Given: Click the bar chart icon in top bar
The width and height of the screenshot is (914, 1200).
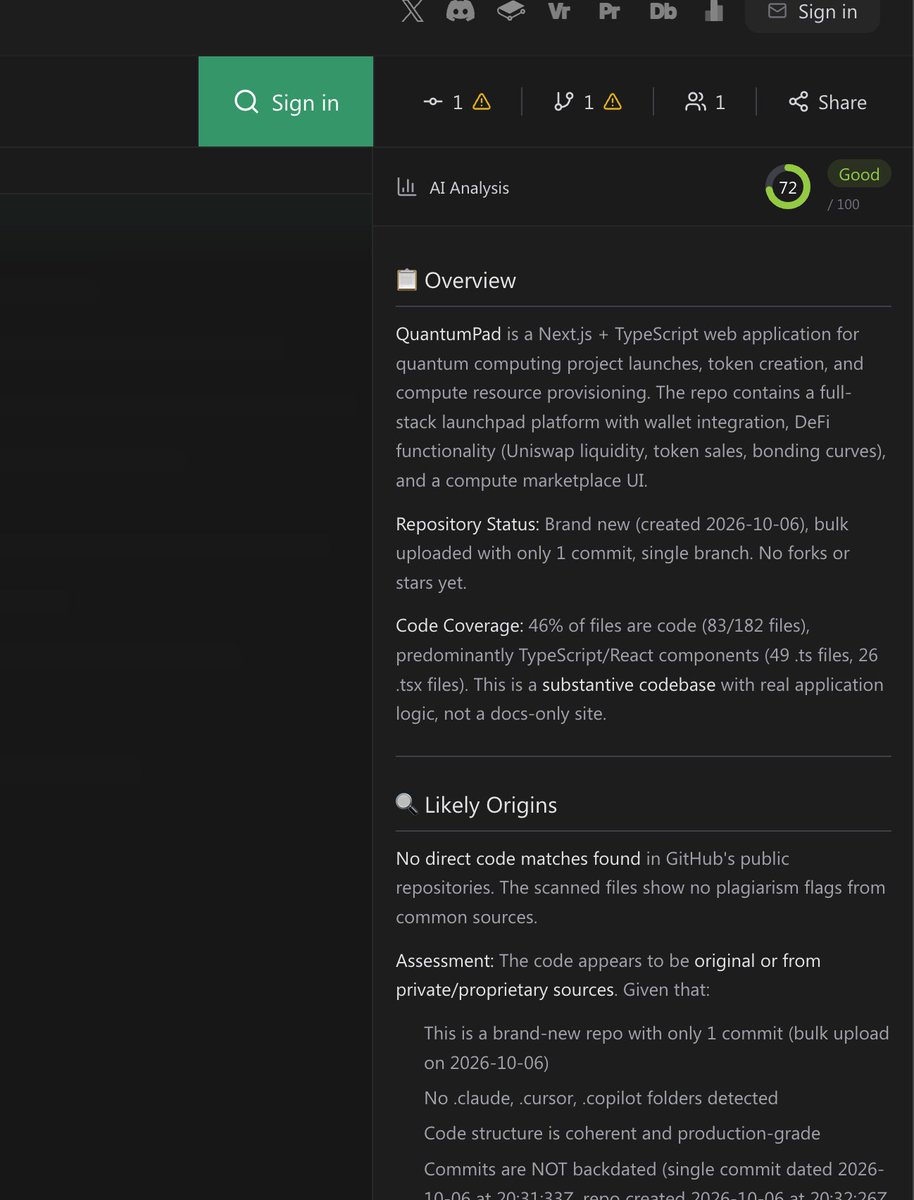Looking at the screenshot, I should (x=714, y=11).
